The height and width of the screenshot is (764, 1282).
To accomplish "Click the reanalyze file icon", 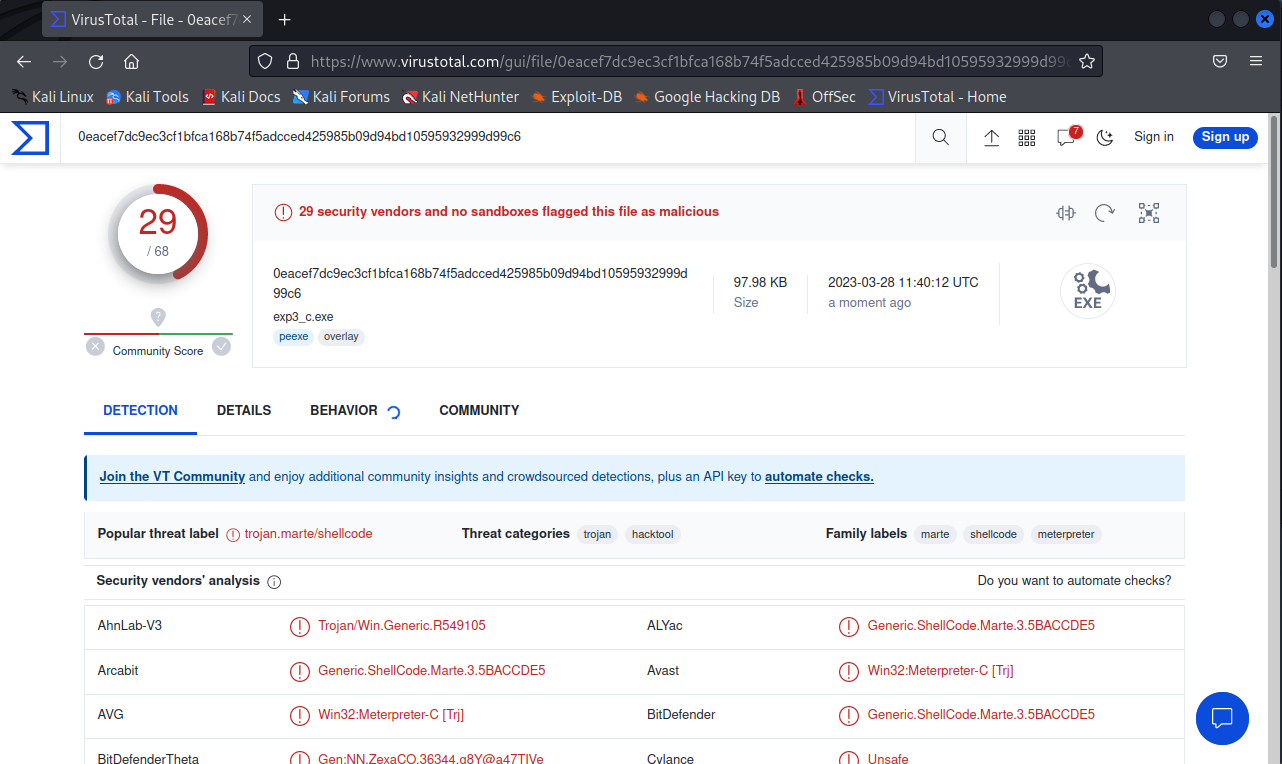I will coord(1105,212).
